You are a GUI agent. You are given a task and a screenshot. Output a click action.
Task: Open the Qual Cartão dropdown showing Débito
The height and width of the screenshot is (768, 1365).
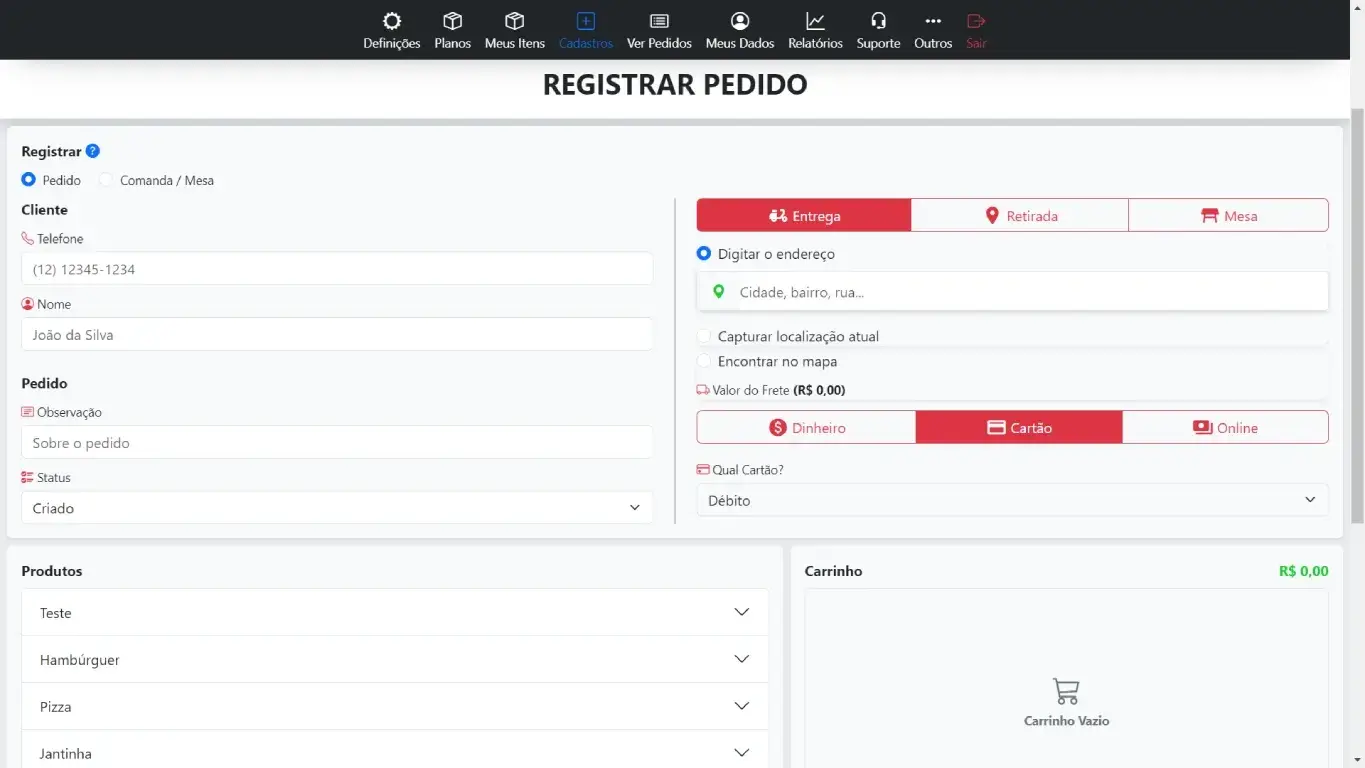[1012, 500]
